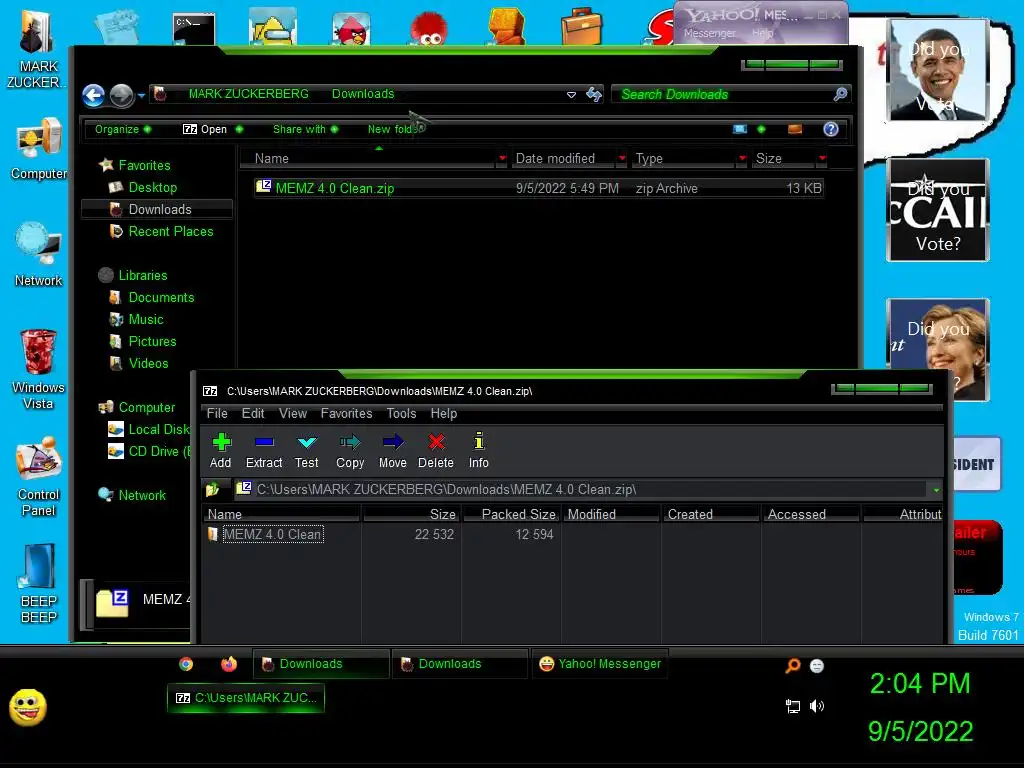Open the Date modified column filter arrow
The height and width of the screenshot is (768, 1024).
[622, 158]
